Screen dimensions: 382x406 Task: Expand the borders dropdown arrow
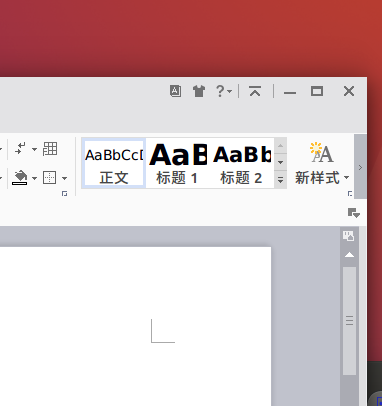[x=64, y=178]
